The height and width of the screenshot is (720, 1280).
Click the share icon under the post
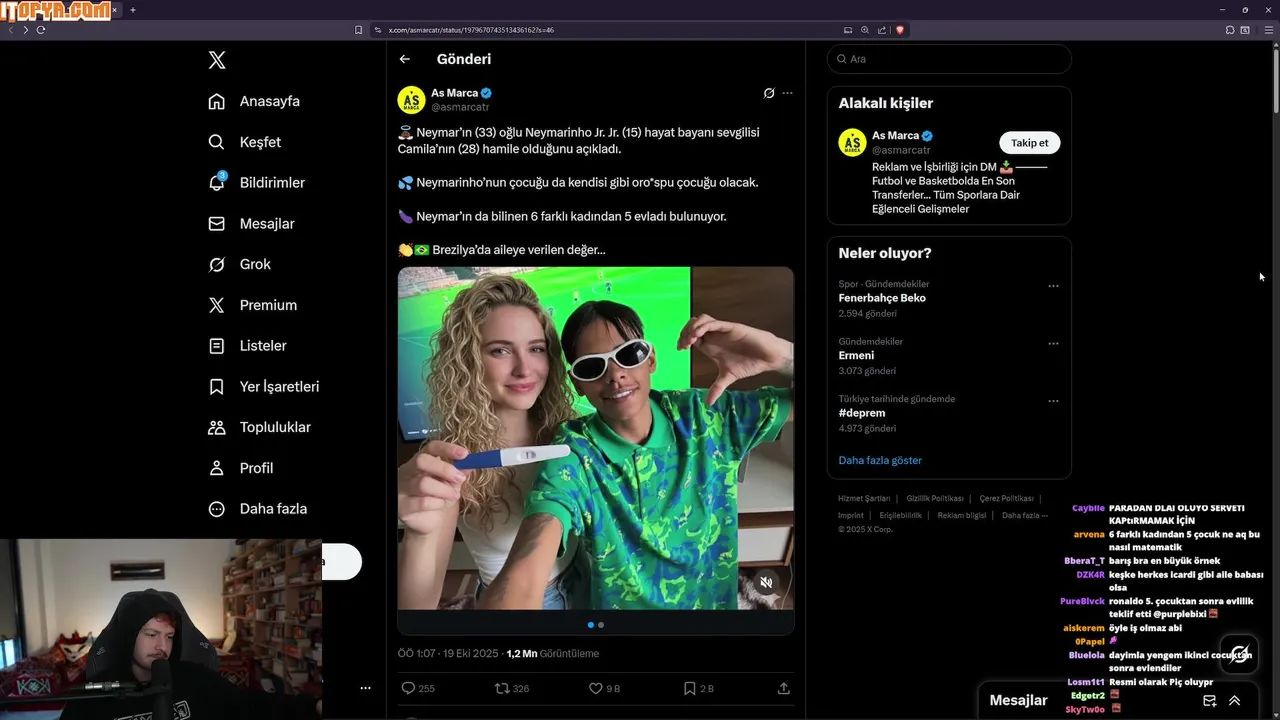click(784, 688)
